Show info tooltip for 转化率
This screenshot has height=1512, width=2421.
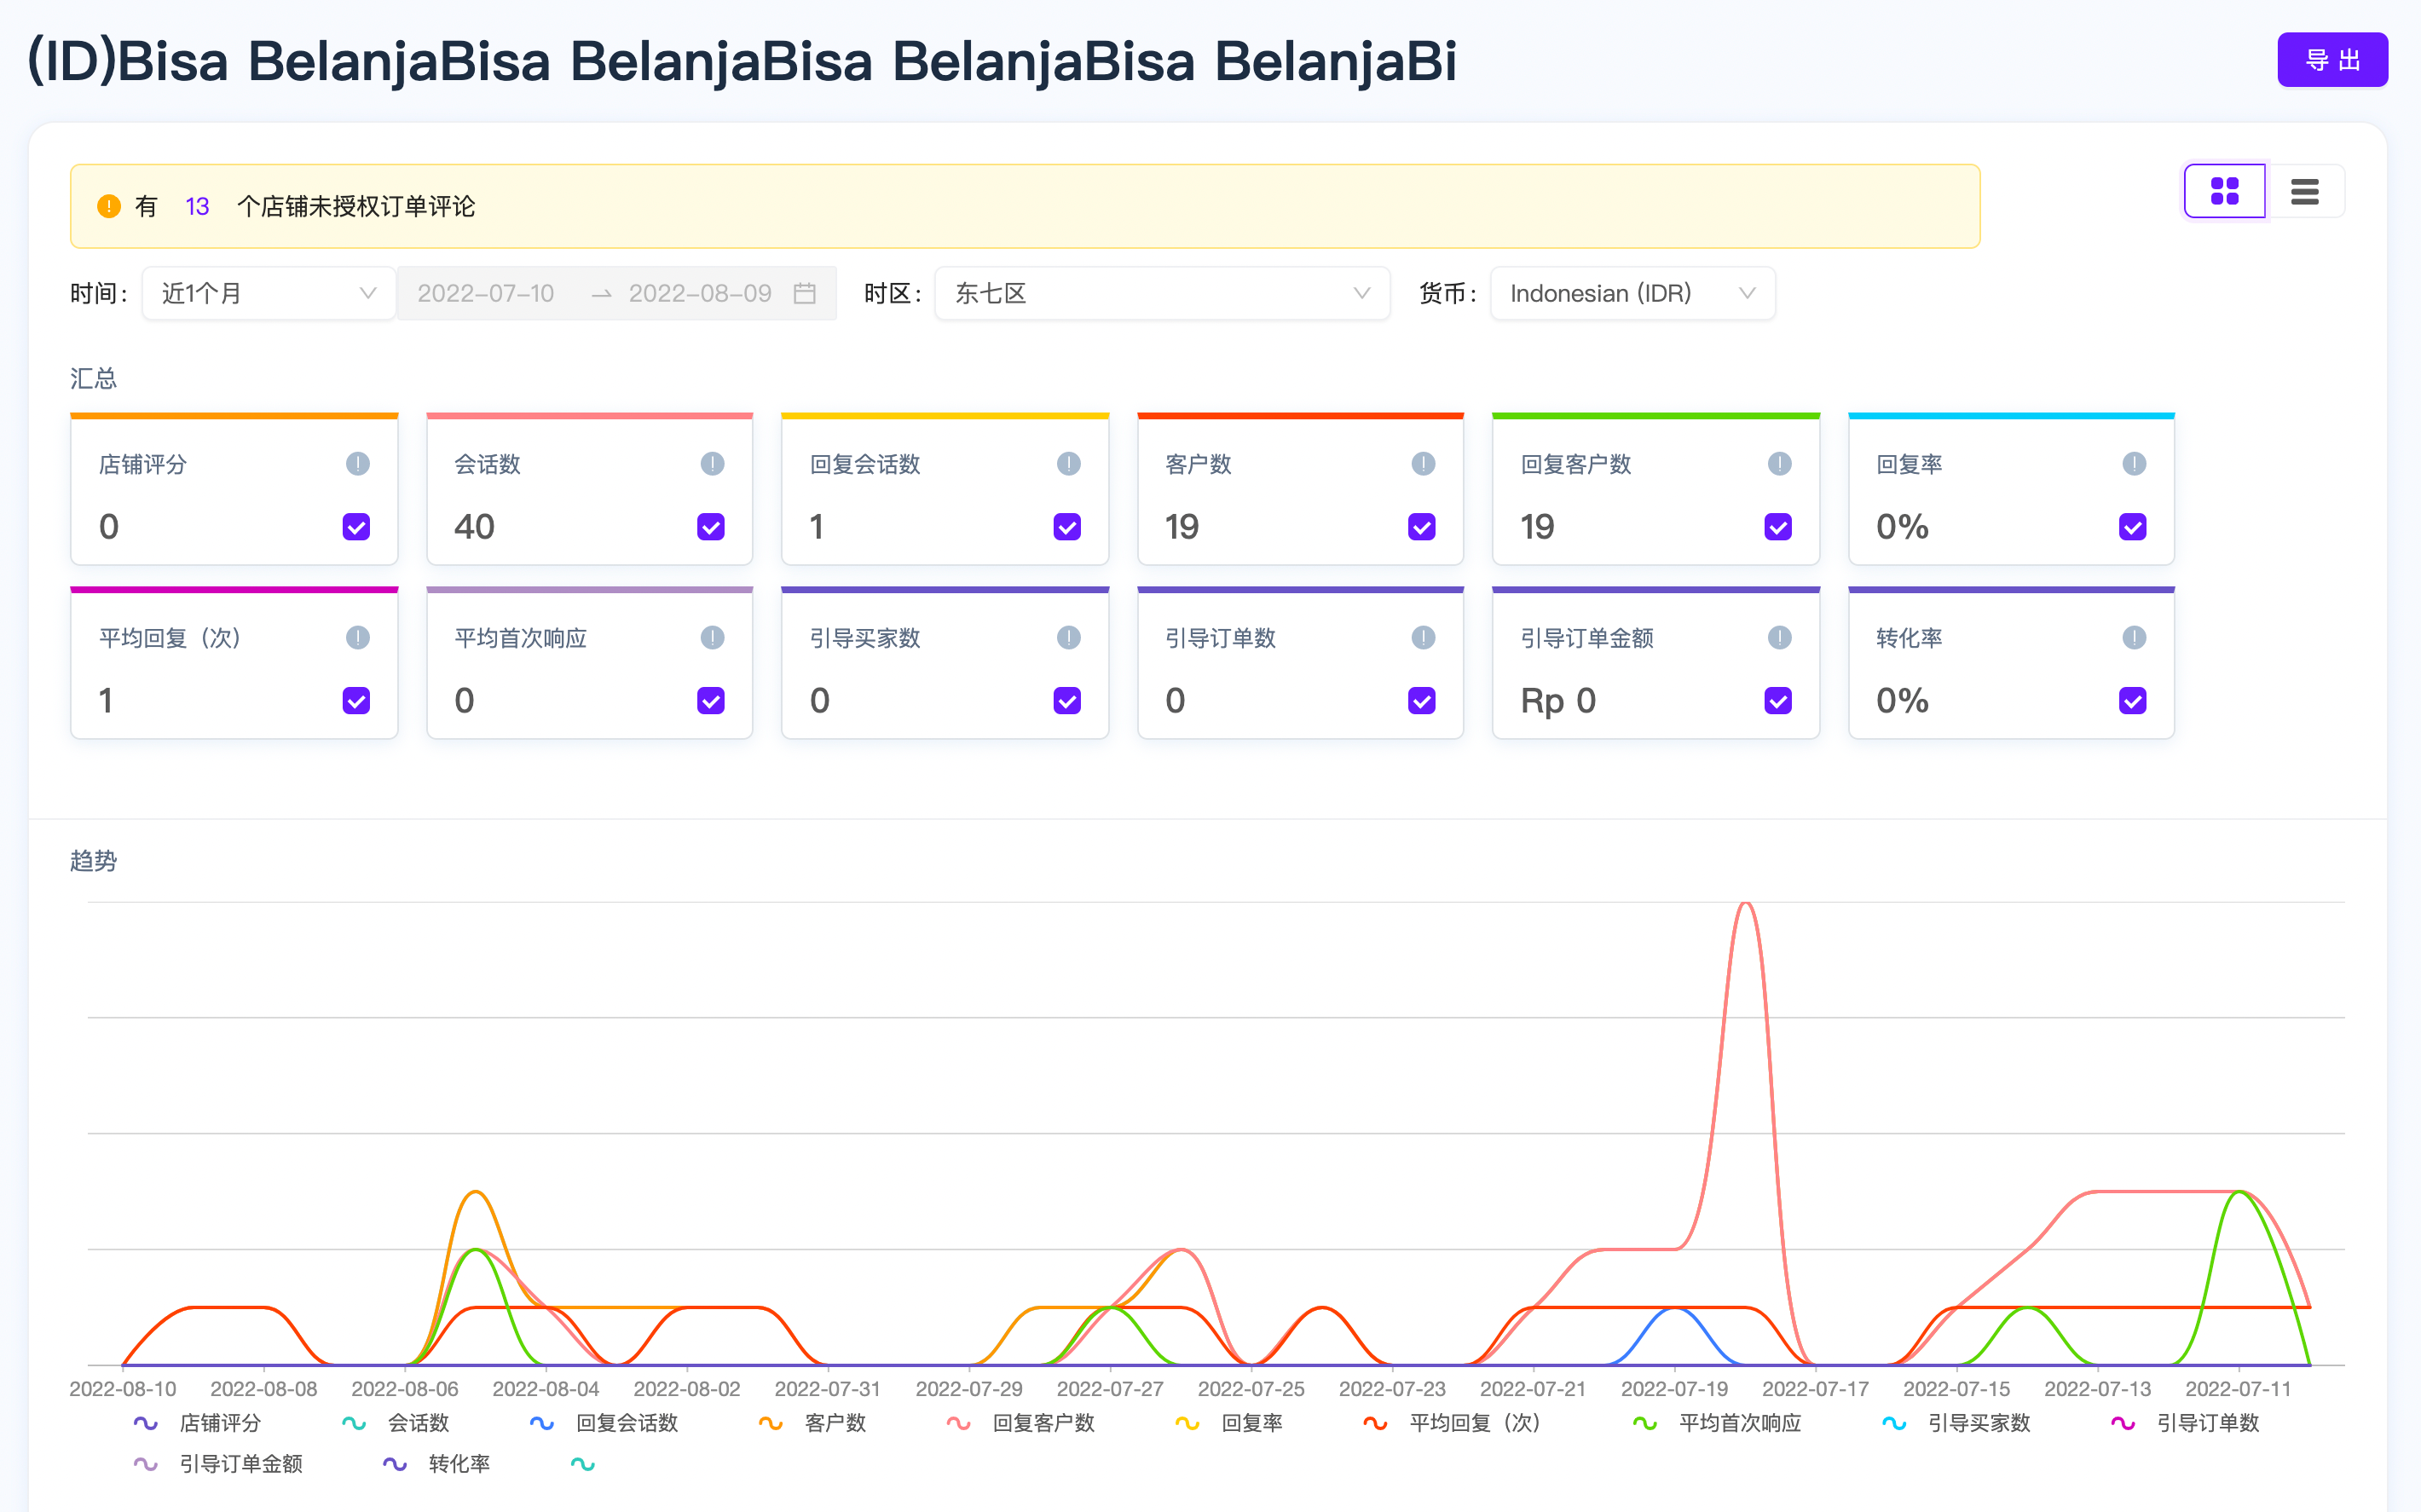(x=2134, y=638)
